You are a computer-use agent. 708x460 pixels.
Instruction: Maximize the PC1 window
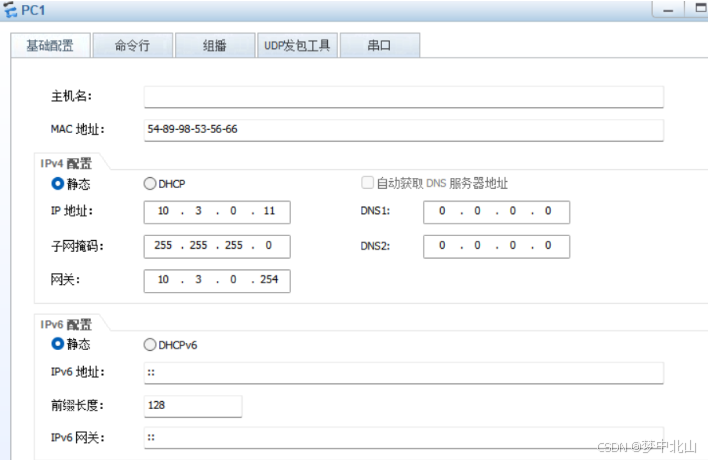point(699,9)
